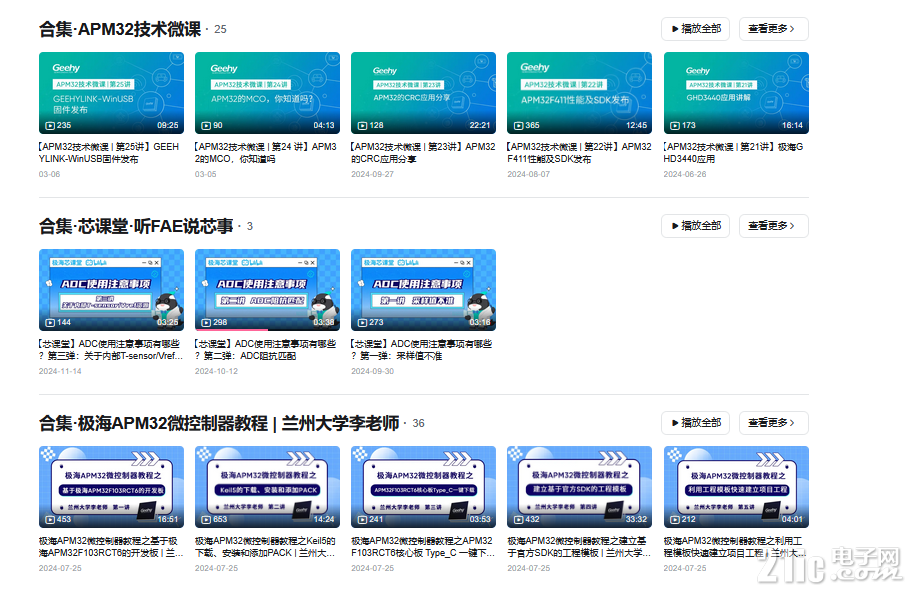Click play-count icon showing 432 on SDK工程模板 tutorial
The width and height of the screenshot is (911, 590).
519,520
